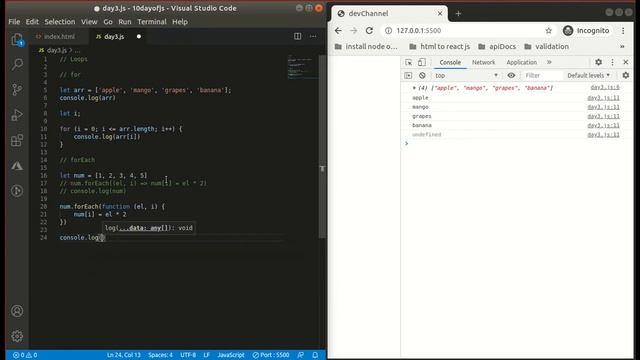Open the Edit menu
The image size is (640, 360).
click(32, 22)
